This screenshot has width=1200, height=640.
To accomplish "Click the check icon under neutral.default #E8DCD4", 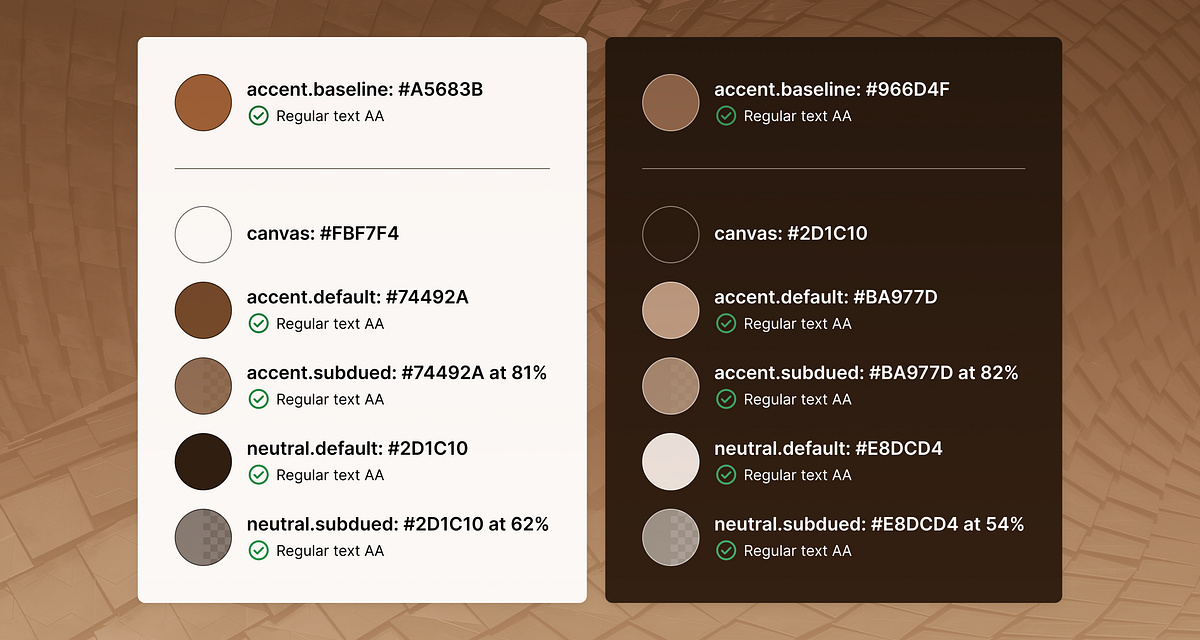I will pyautogui.click(x=726, y=475).
